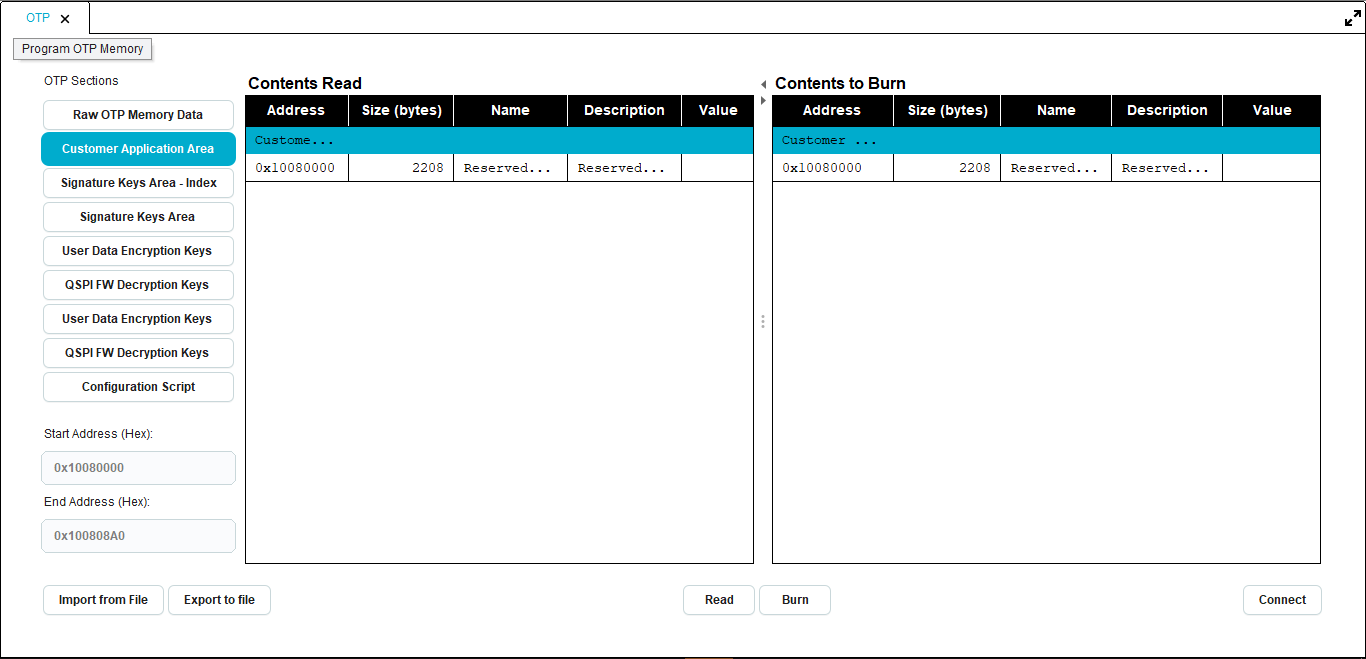Select the Customer Application Area section
1366x659 pixels.
pos(138,149)
